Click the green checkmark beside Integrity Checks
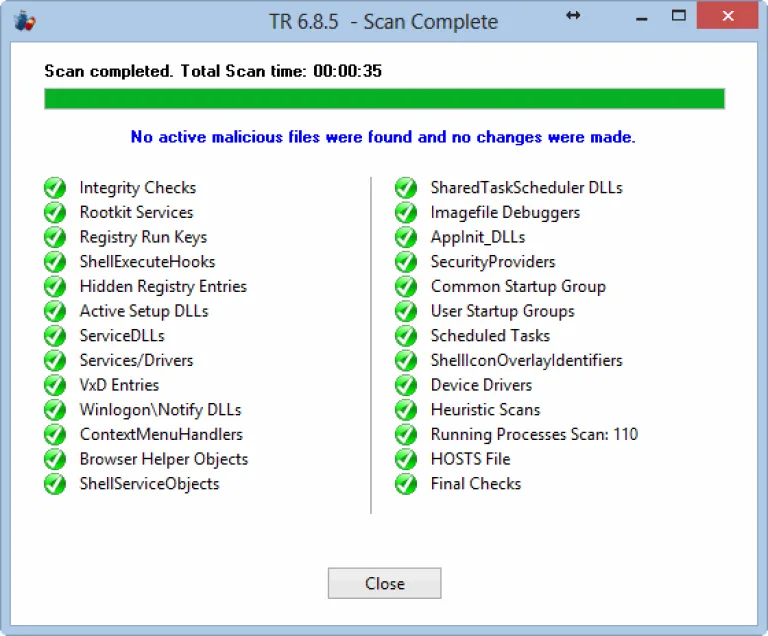The image size is (768, 636). coord(55,188)
